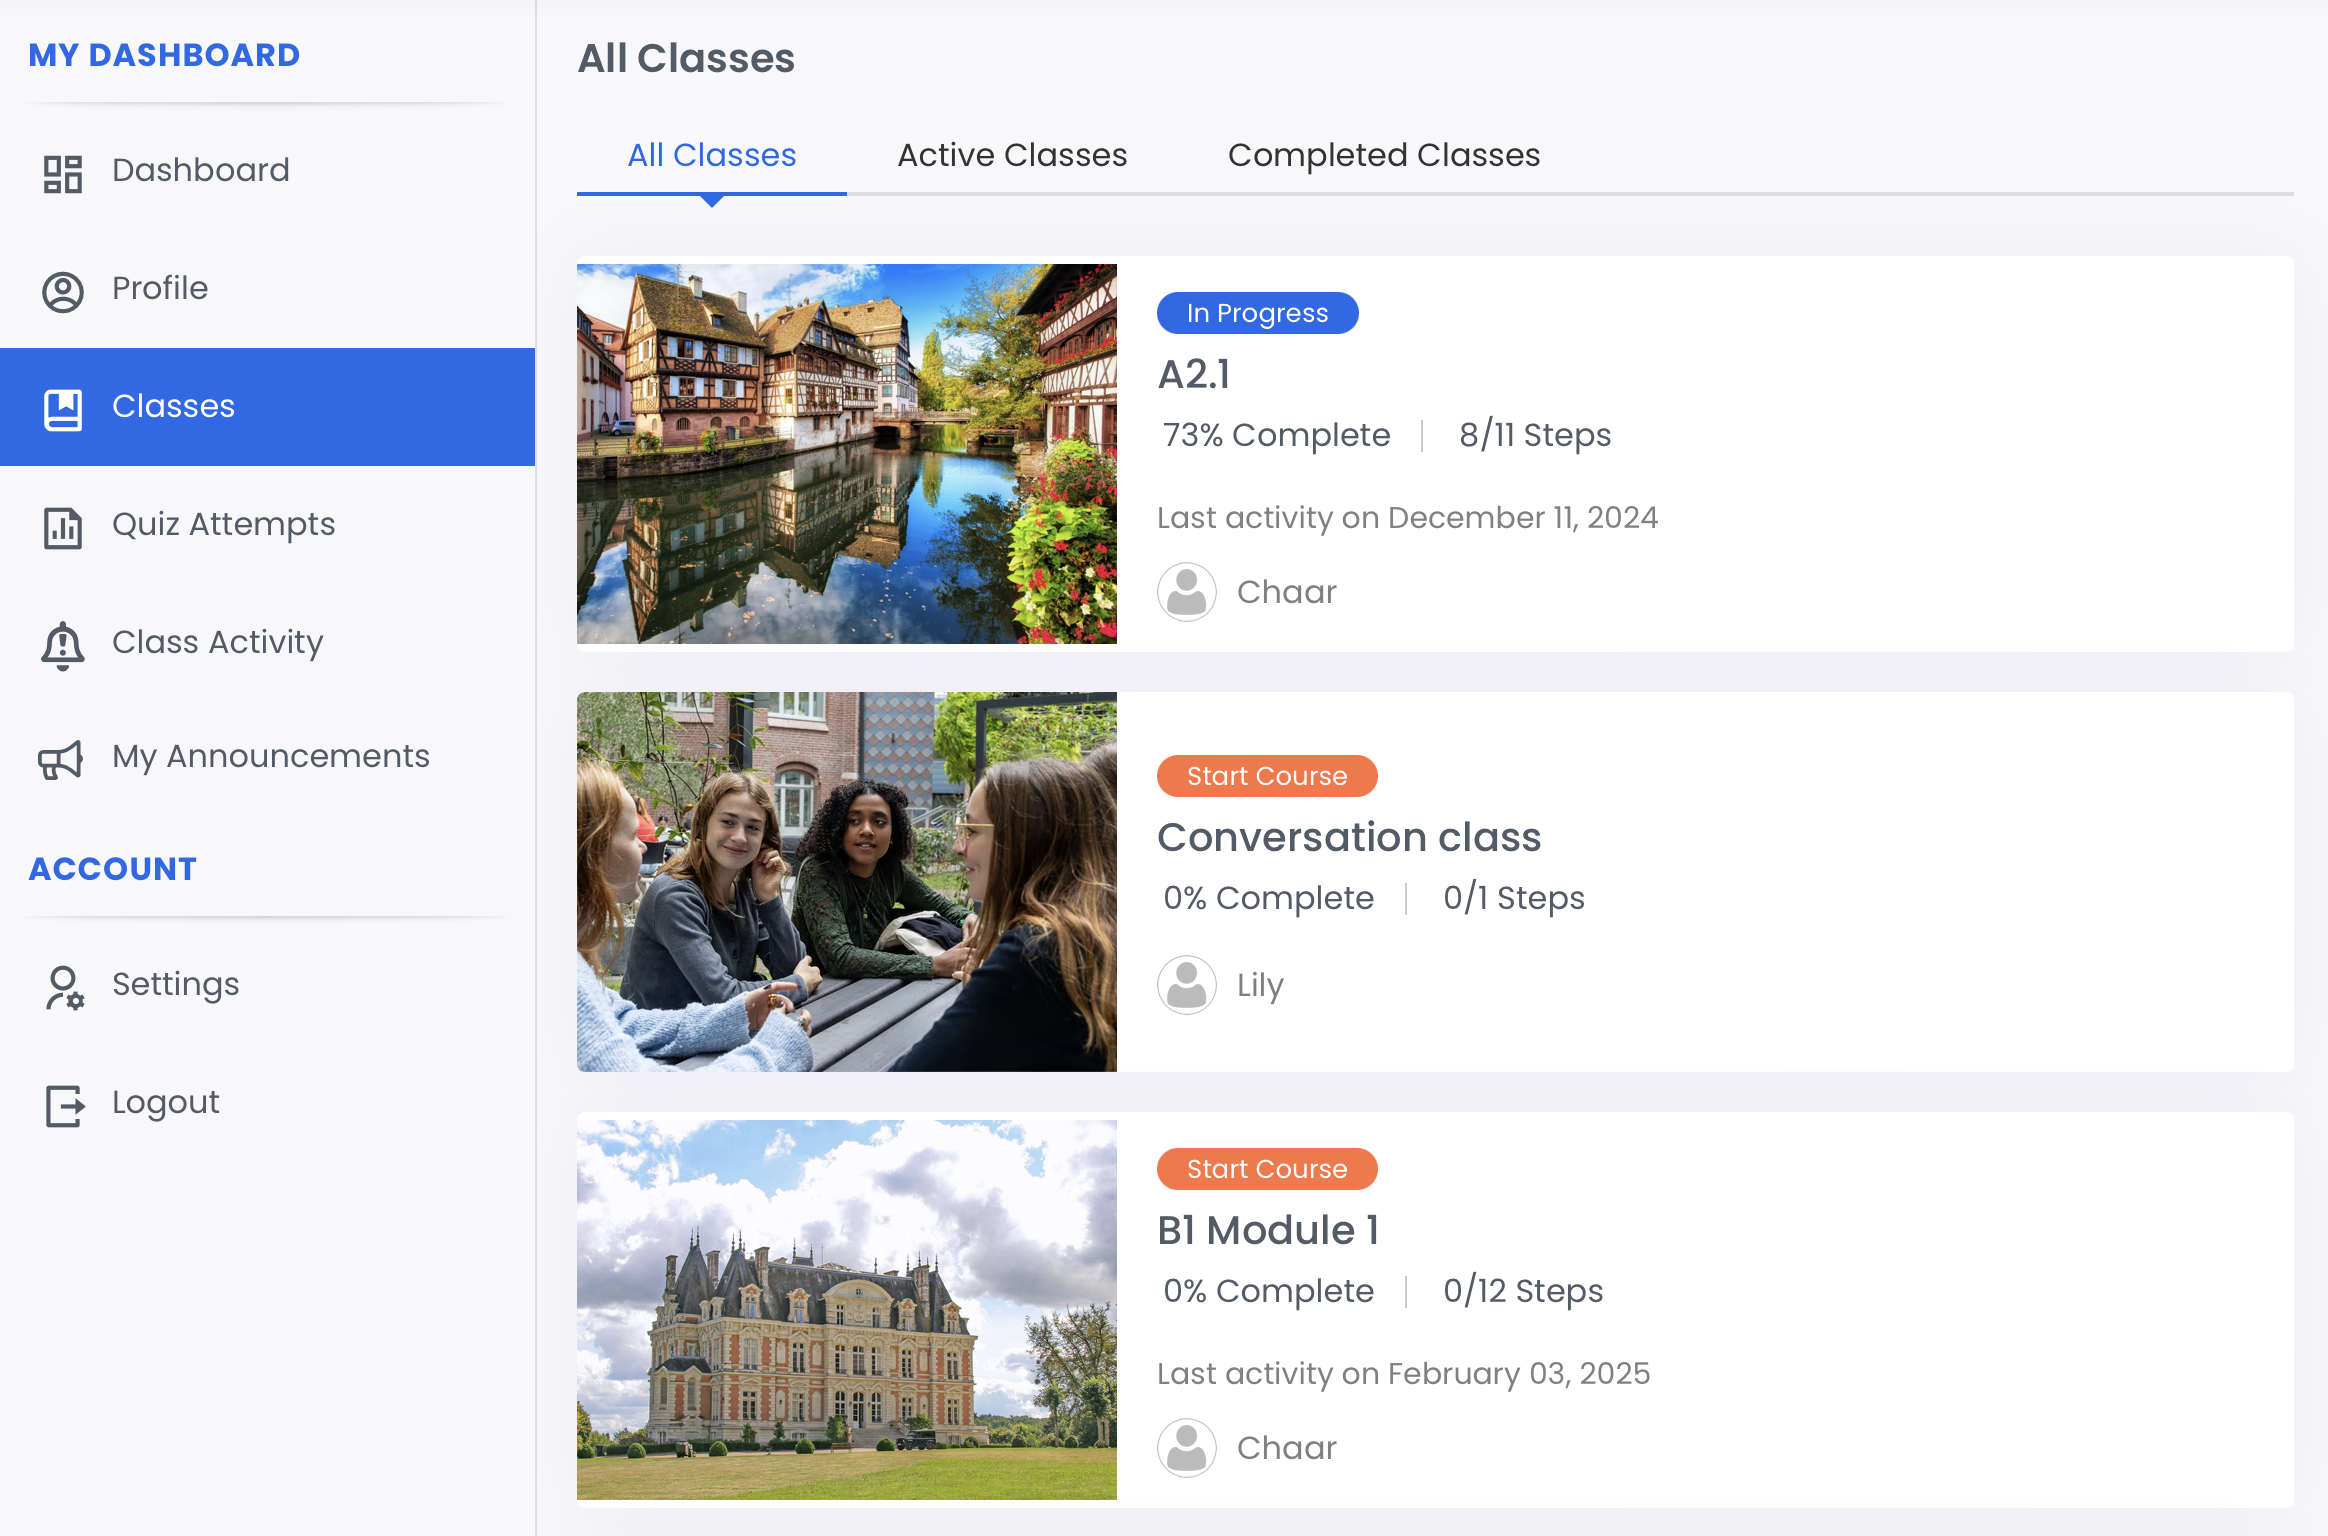This screenshot has height=1536, width=2328.
Task: Click the Logout exit icon
Action: [64, 1105]
